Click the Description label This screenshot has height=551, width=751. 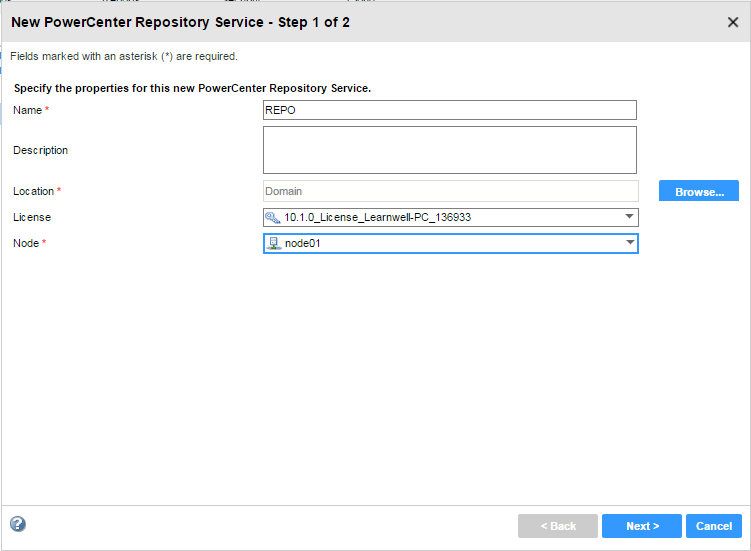coord(41,151)
